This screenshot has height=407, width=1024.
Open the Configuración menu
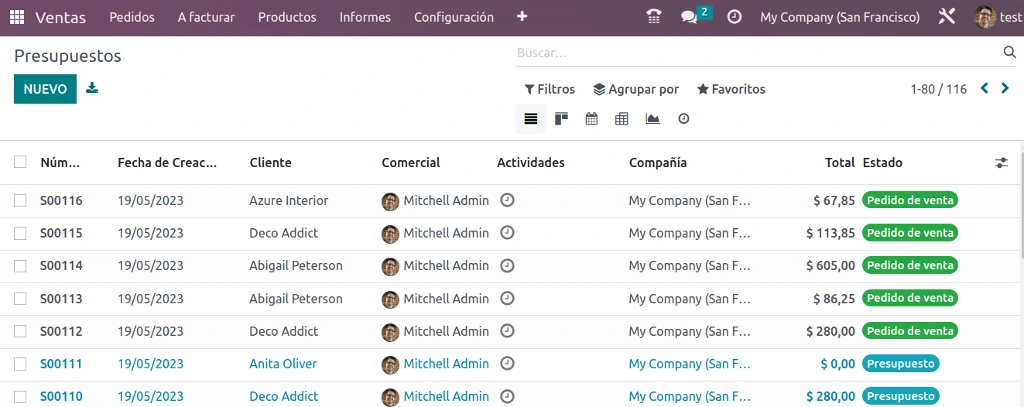(454, 17)
